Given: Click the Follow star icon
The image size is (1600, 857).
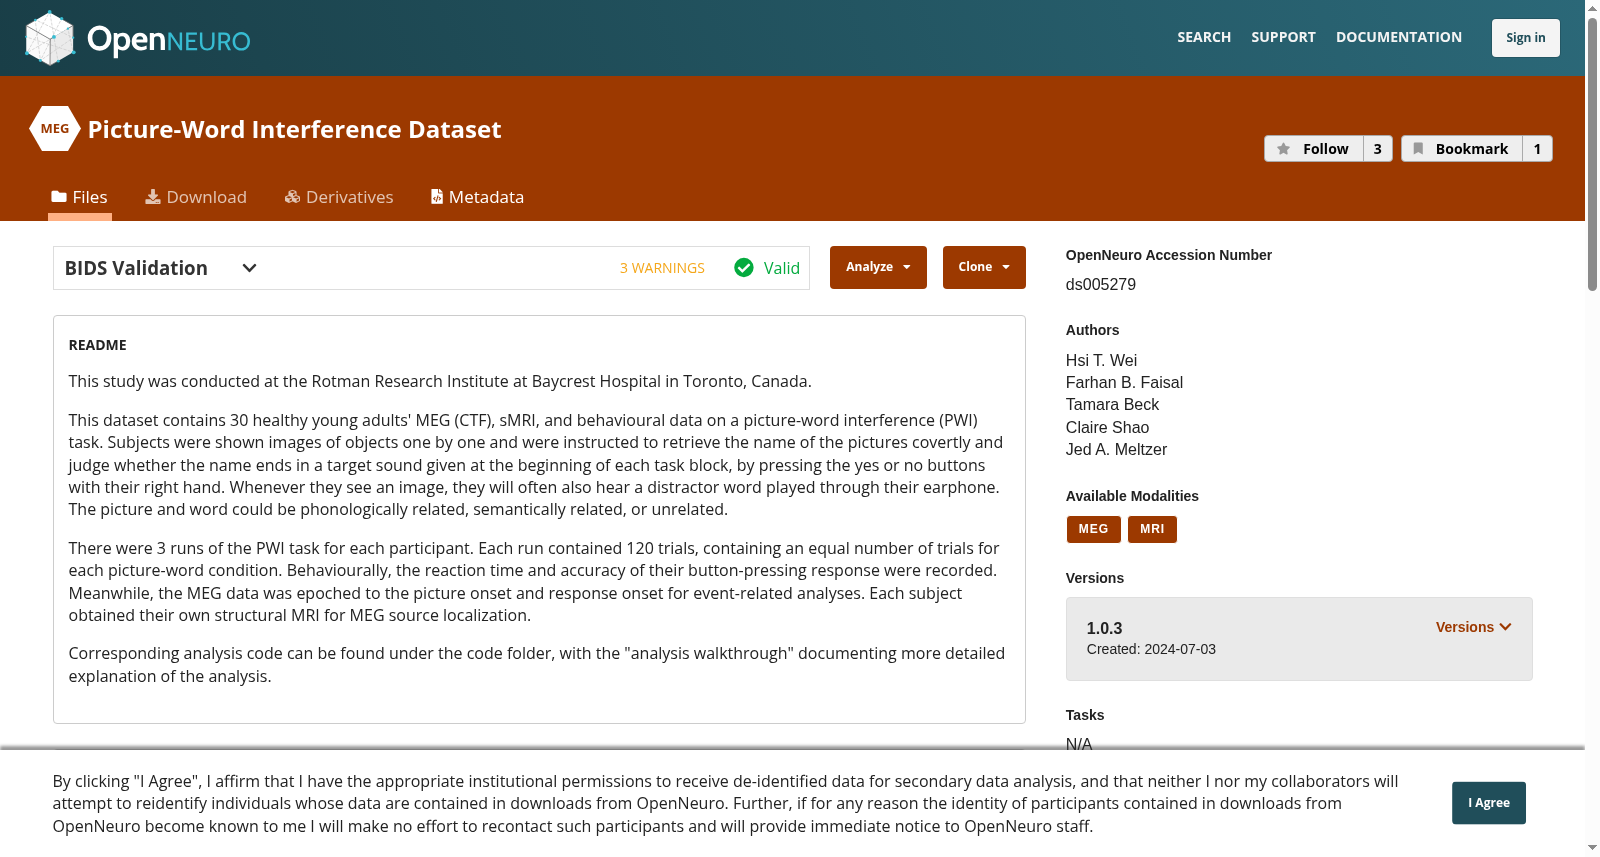Looking at the screenshot, I should 1284,149.
